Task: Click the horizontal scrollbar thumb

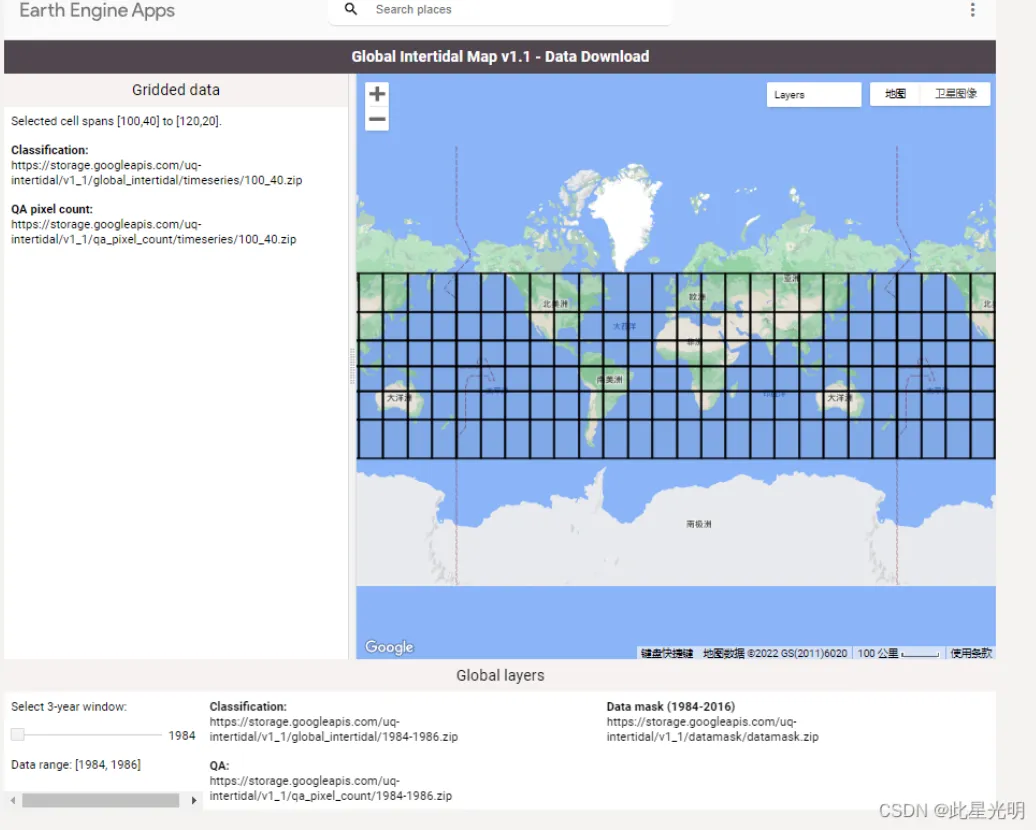Action: 100,800
